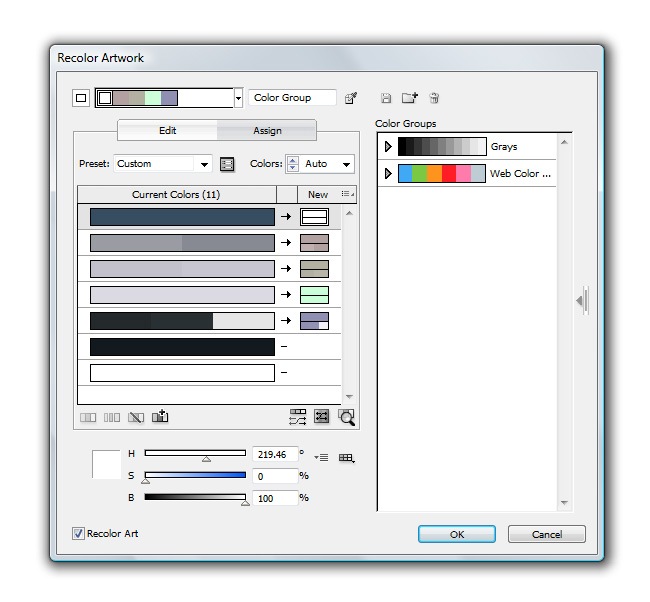Screen dimensions: 650x602
Task: Click the add new row icon
Action: pos(160,417)
